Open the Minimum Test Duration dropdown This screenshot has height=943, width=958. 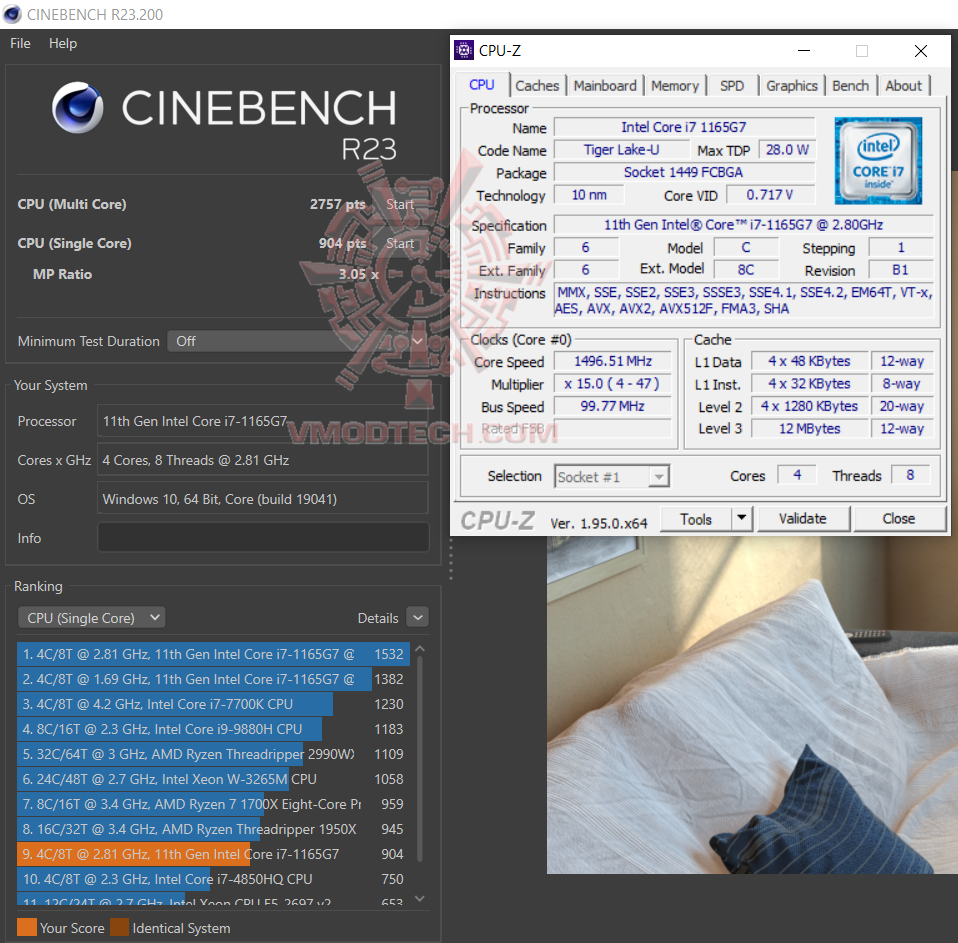point(298,341)
